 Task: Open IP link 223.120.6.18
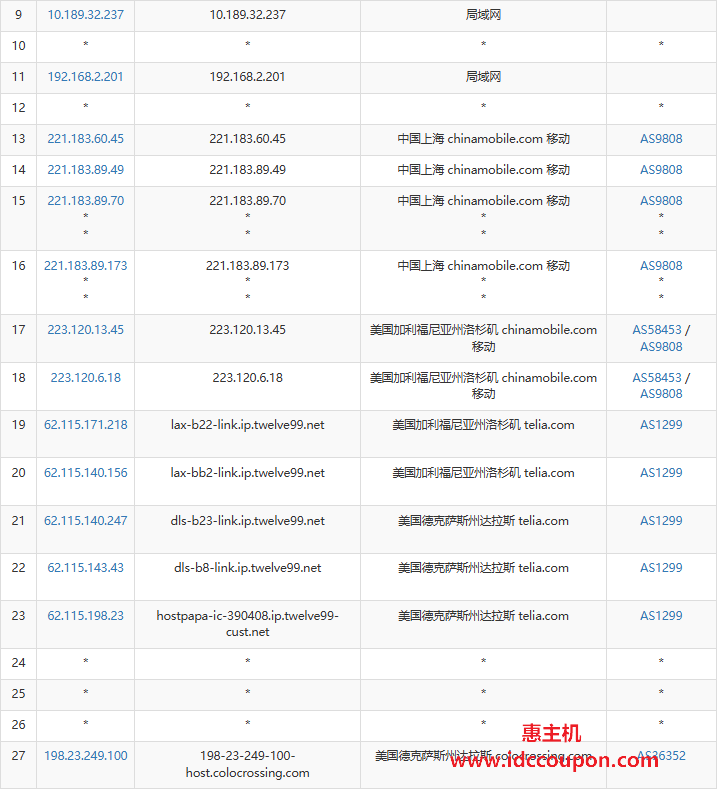pos(86,377)
